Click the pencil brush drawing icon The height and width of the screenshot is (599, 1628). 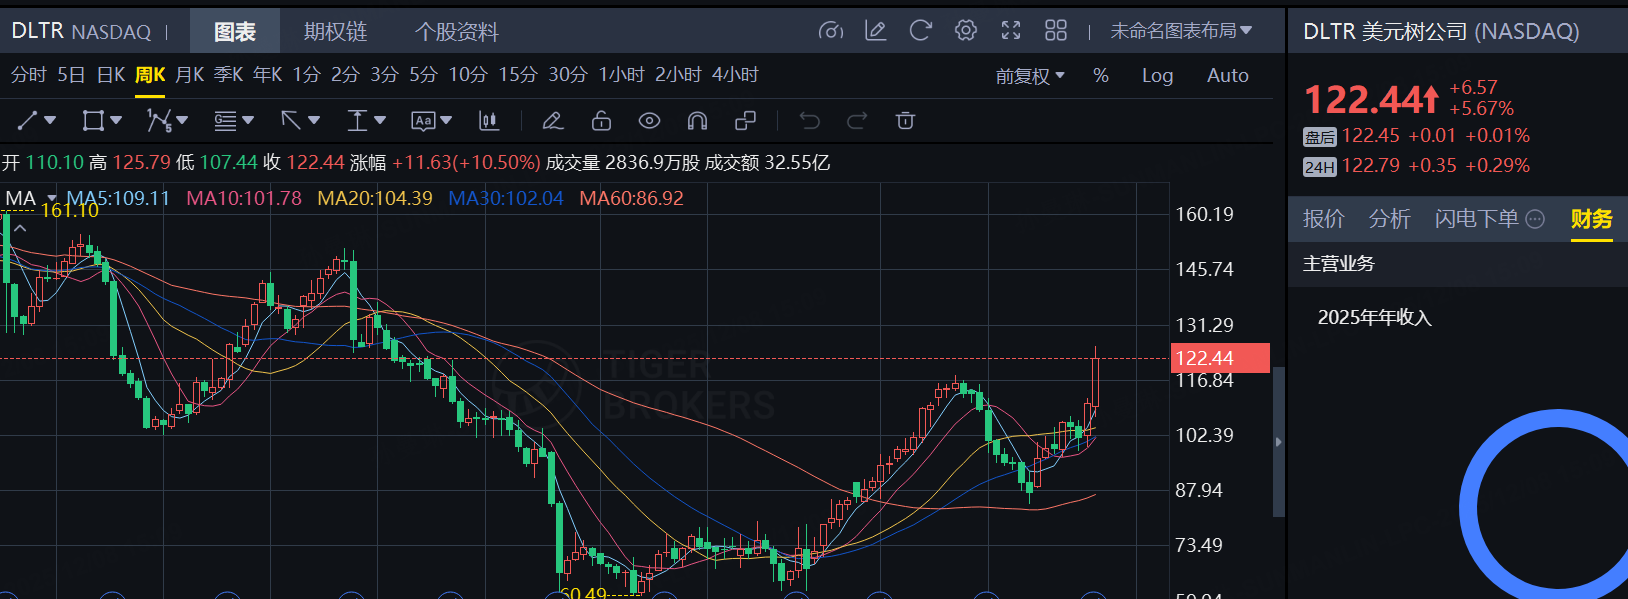pos(552,121)
